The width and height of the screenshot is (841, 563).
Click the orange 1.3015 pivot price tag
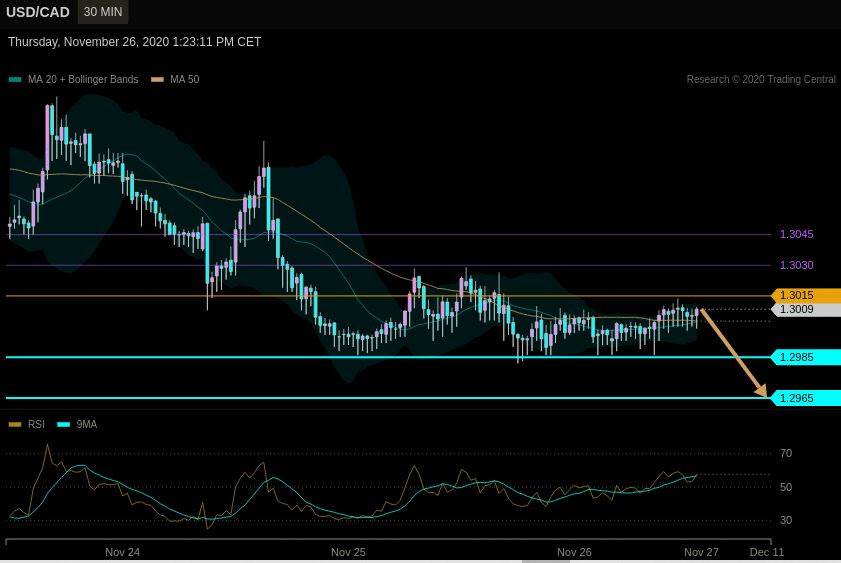tap(806, 295)
